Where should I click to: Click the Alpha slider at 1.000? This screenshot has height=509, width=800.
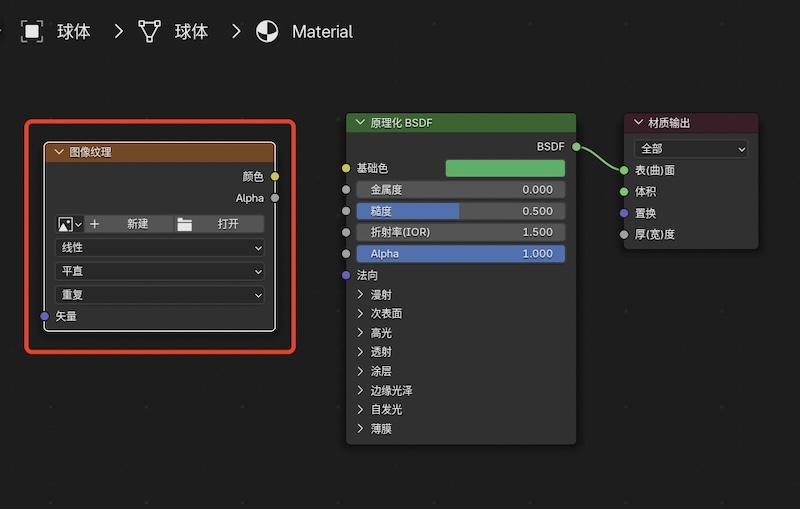pos(461,253)
